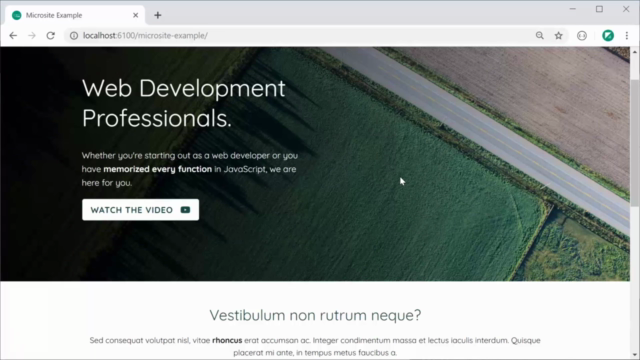Click the "Vestibulum non rutrum neque?" heading
Viewport: 640px width, 360px height.
click(x=315, y=315)
